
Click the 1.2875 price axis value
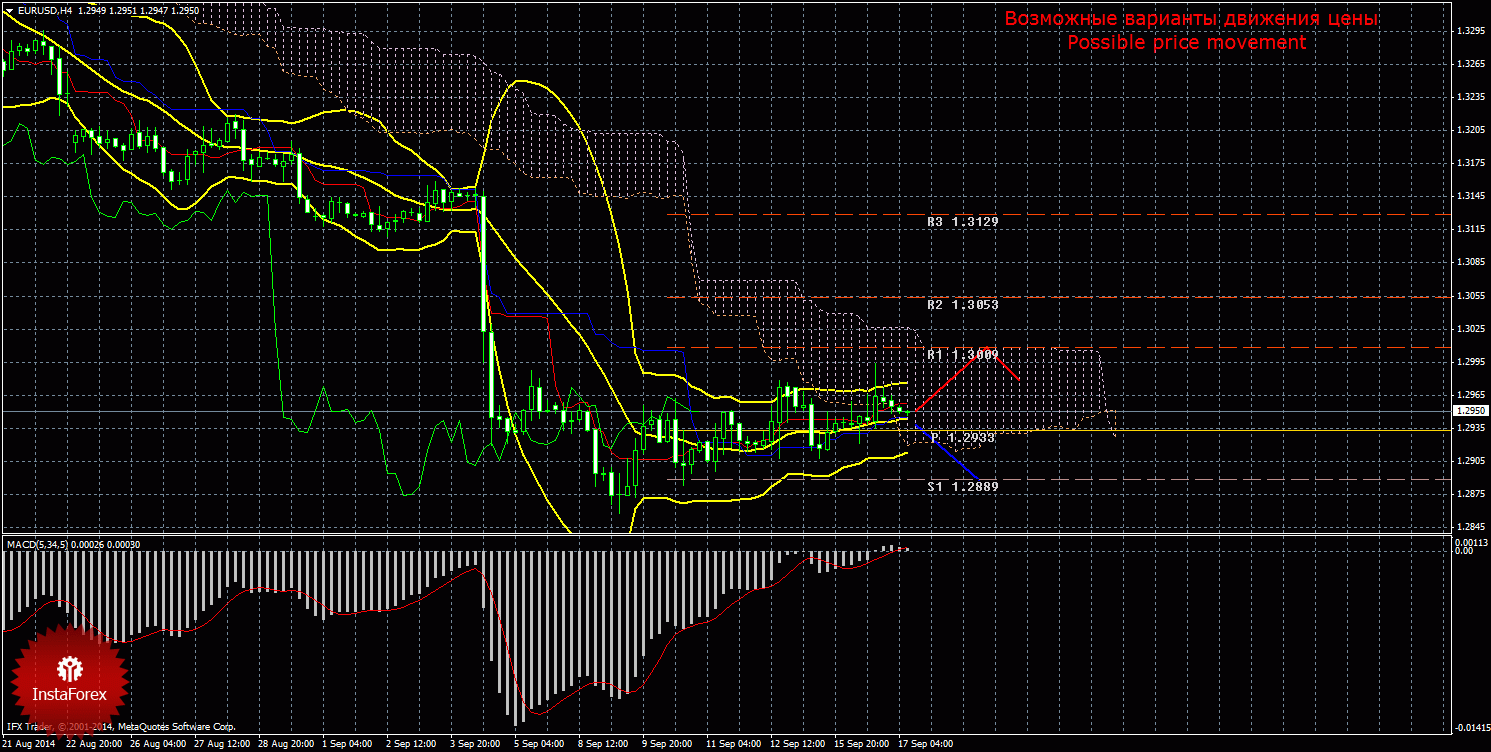tap(1469, 494)
